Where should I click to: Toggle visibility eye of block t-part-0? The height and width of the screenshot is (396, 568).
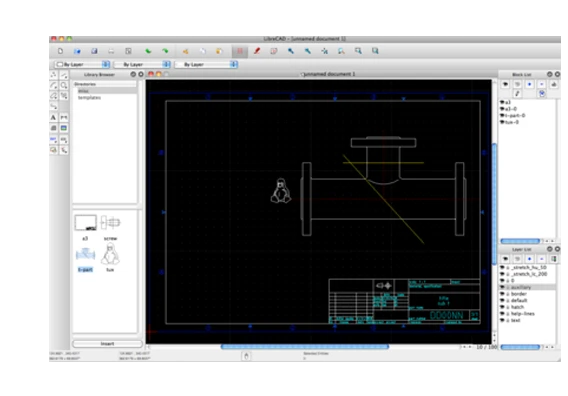click(502, 116)
